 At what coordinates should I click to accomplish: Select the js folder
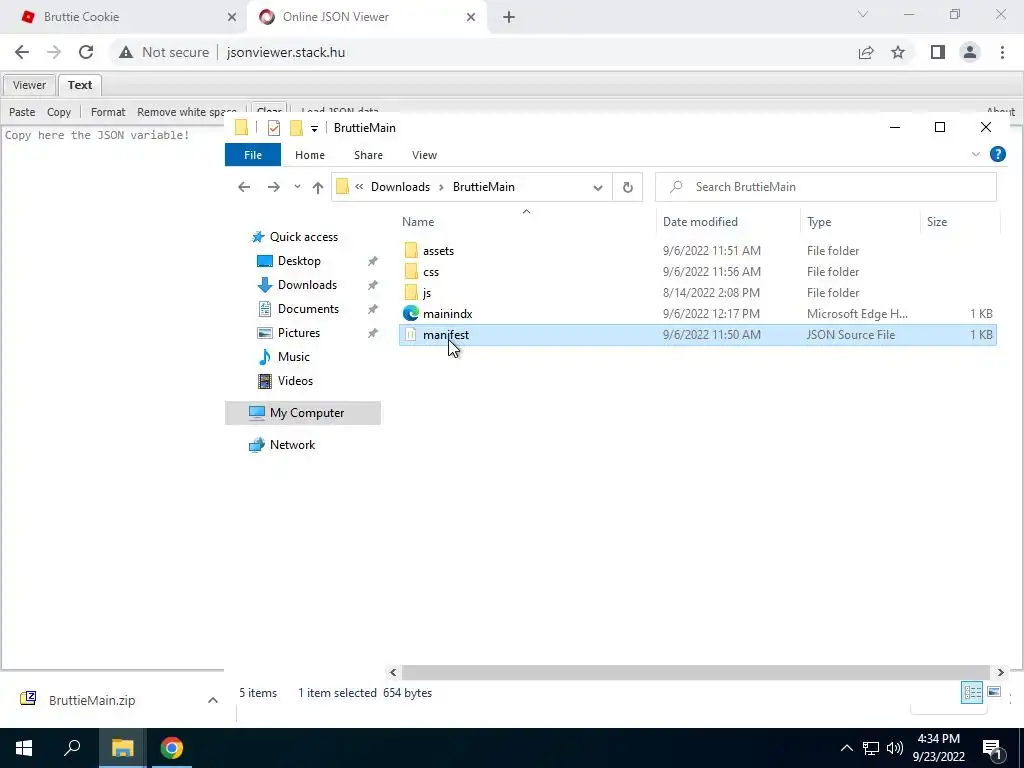[x=697, y=293]
